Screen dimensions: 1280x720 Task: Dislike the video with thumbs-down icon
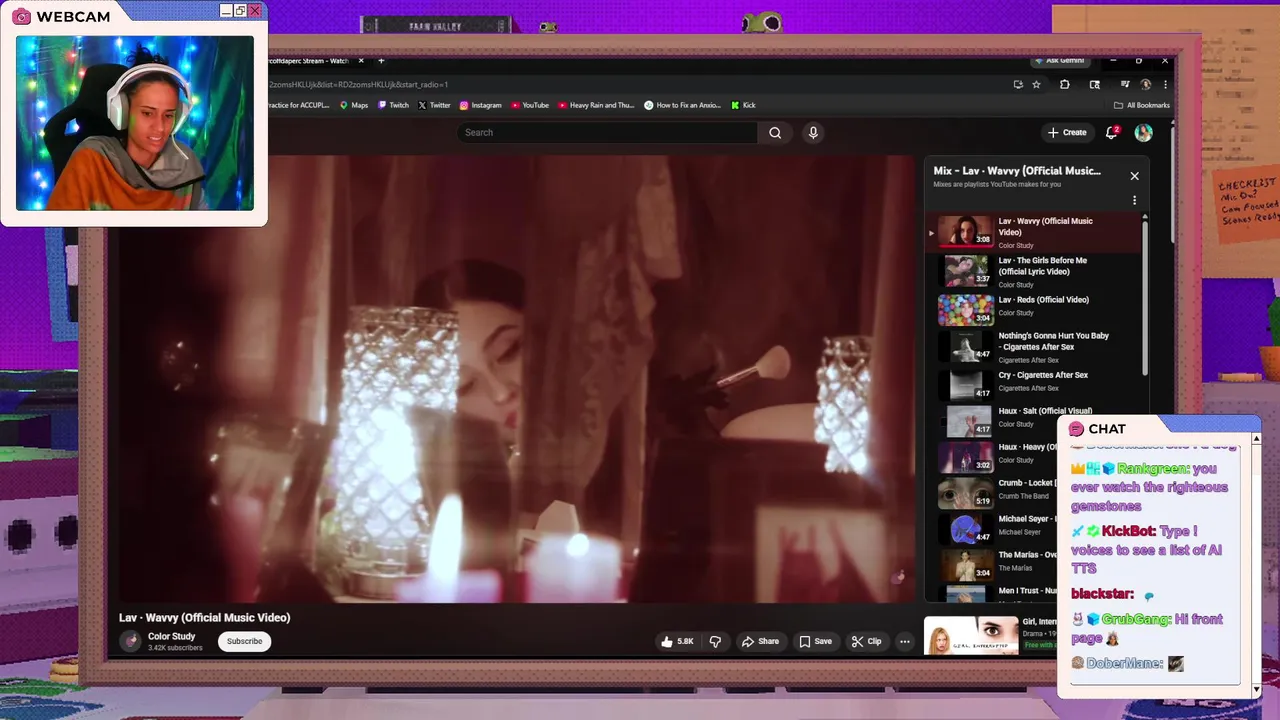pyautogui.click(x=715, y=641)
